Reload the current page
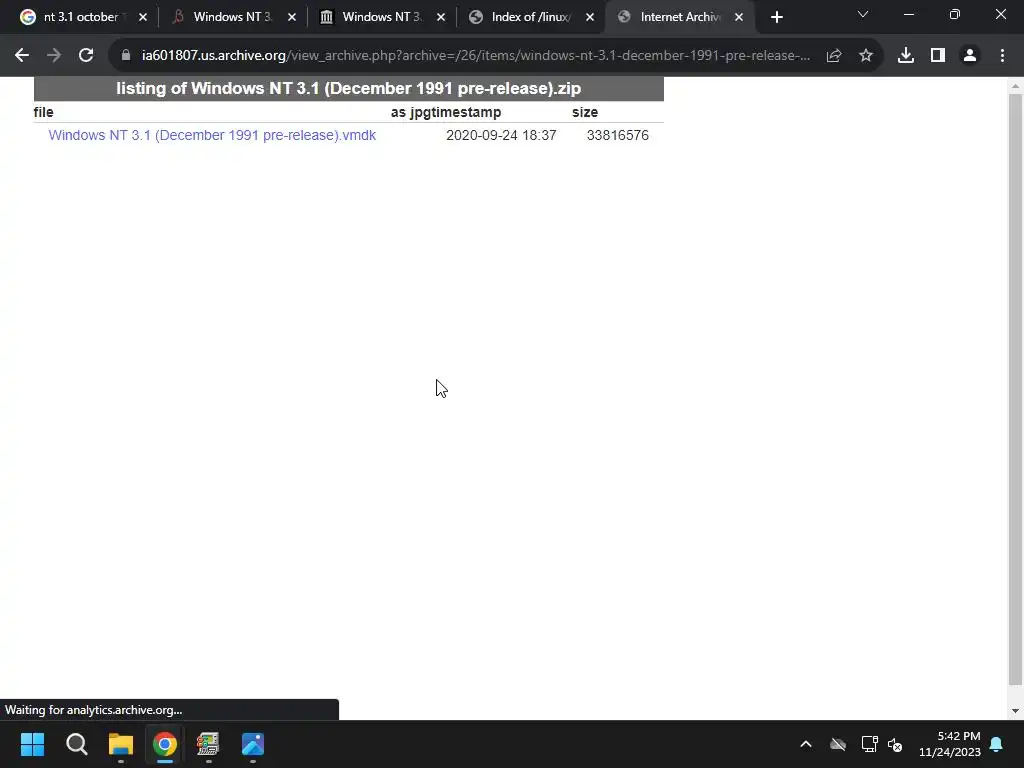The image size is (1024, 768). click(86, 56)
